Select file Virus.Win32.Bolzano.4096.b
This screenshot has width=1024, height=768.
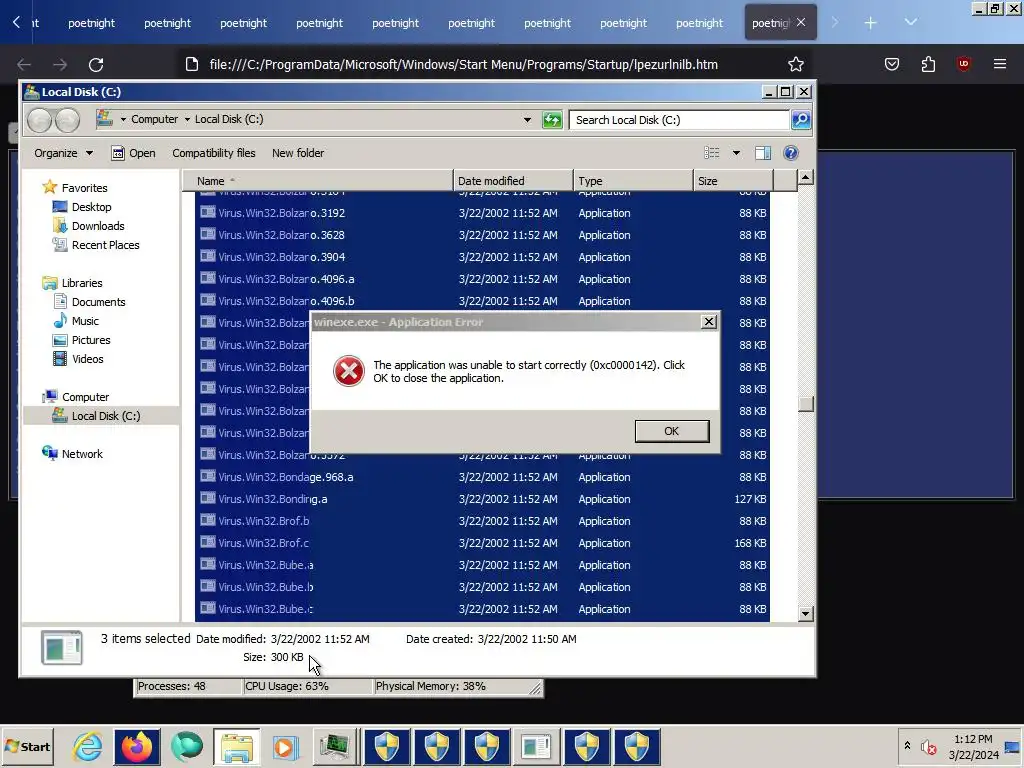point(483,301)
